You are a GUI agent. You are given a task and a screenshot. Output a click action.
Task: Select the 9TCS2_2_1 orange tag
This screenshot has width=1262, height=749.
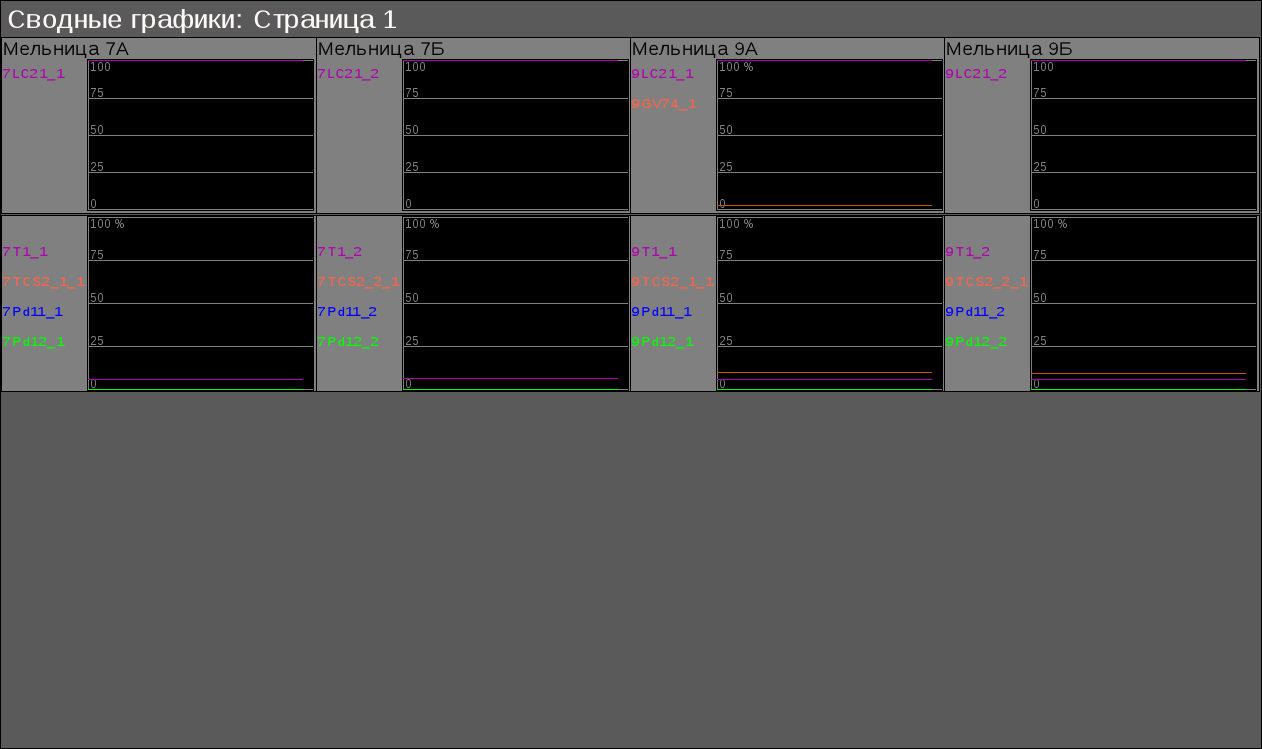(x=986, y=282)
